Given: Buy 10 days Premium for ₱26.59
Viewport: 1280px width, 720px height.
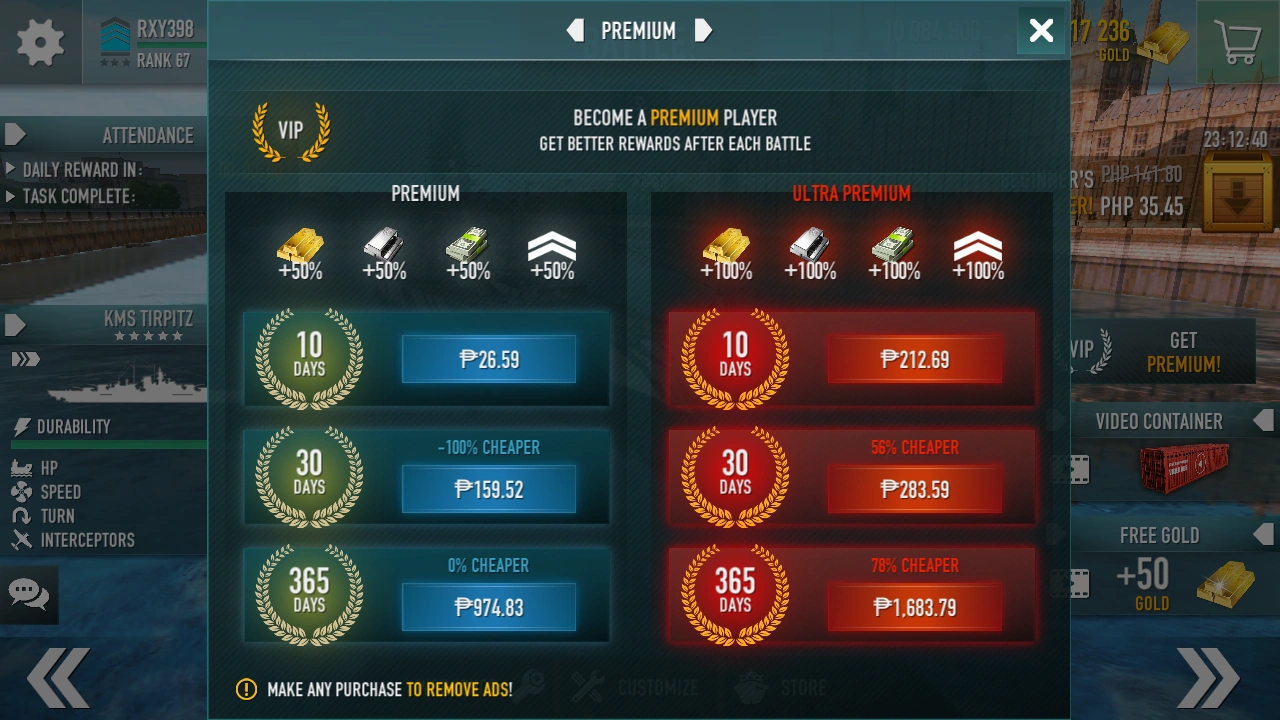Looking at the screenshot, I should coord(489,359).
